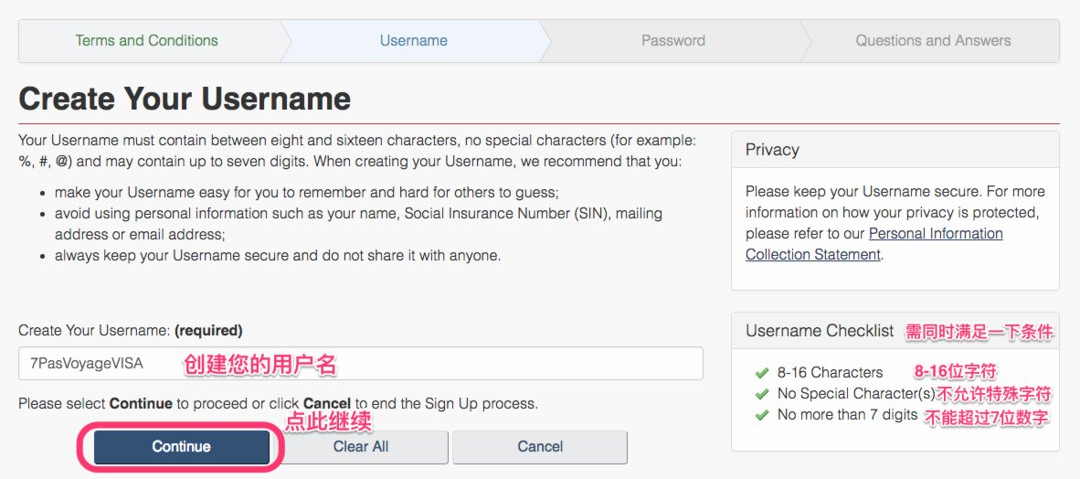This screenshot has height=479, width=1080.
Task: Open the Password step tab
Action: click(x=673, y=41)
